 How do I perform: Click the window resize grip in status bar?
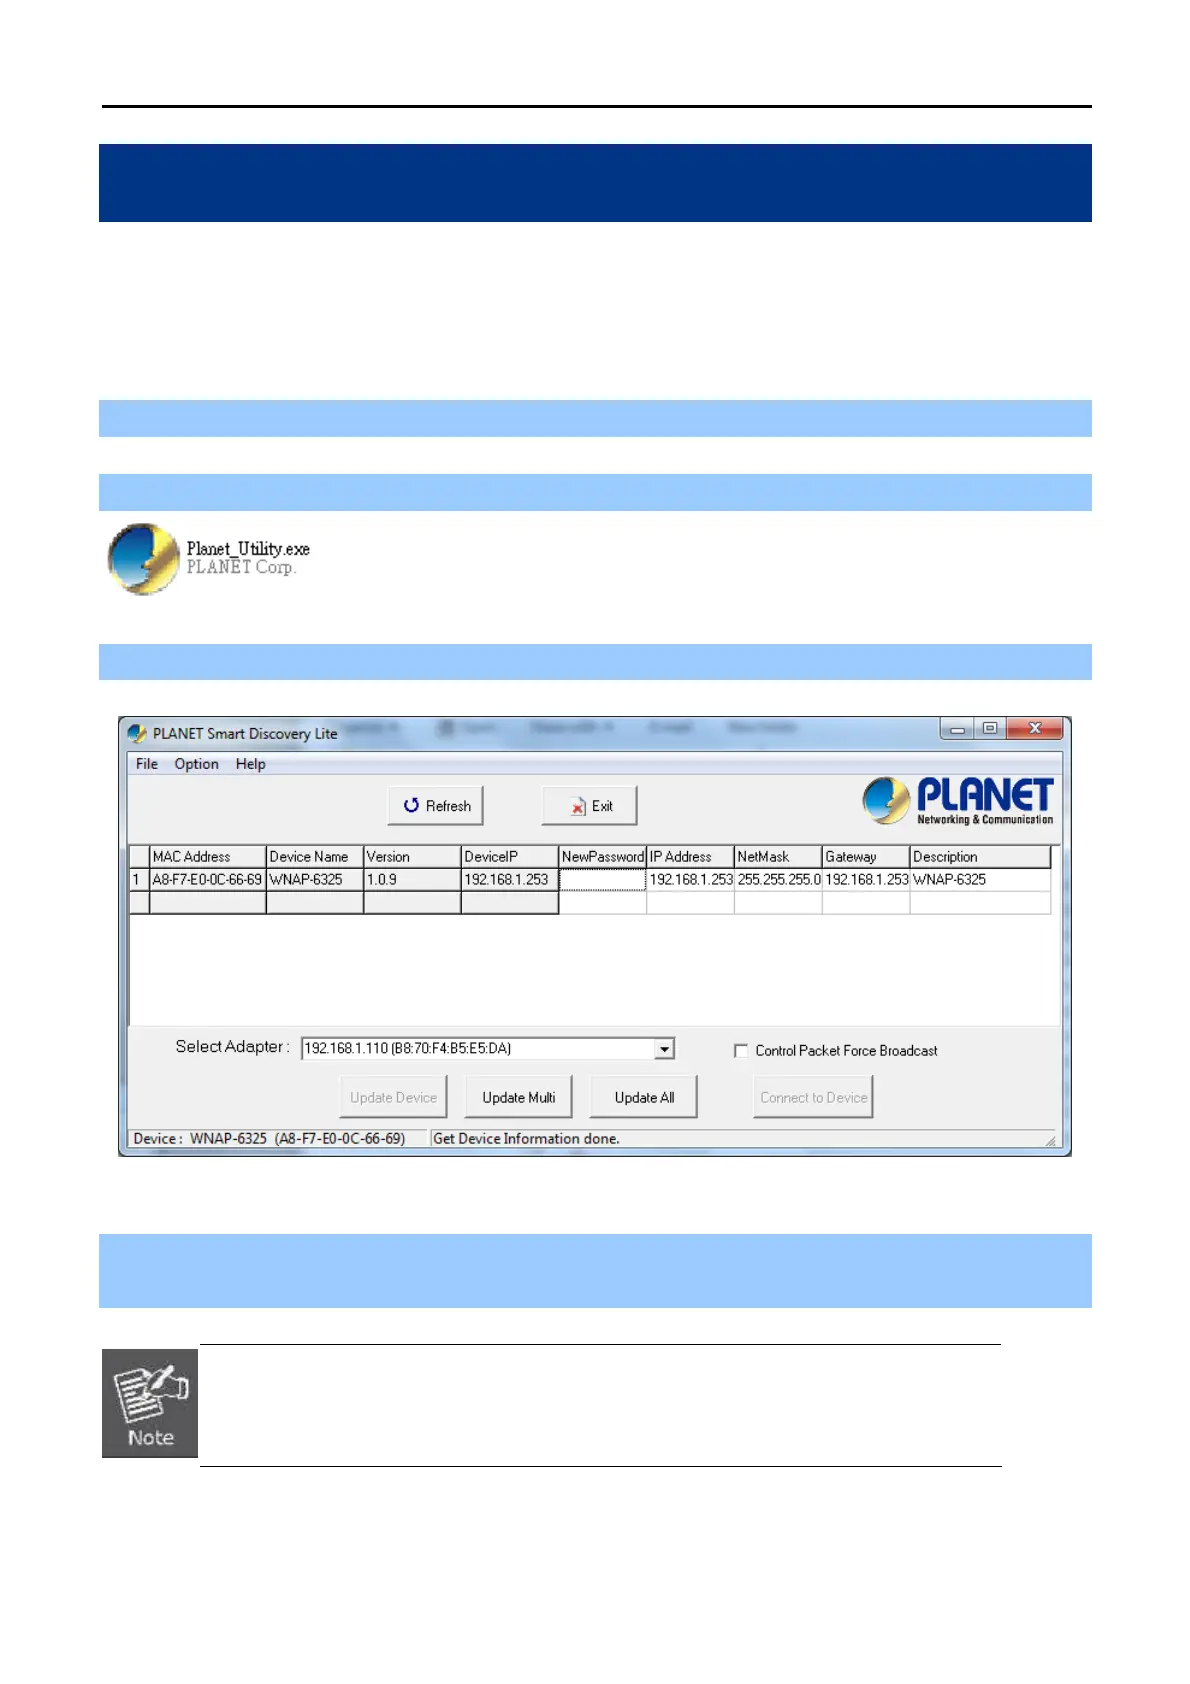click(1050, 1140)
